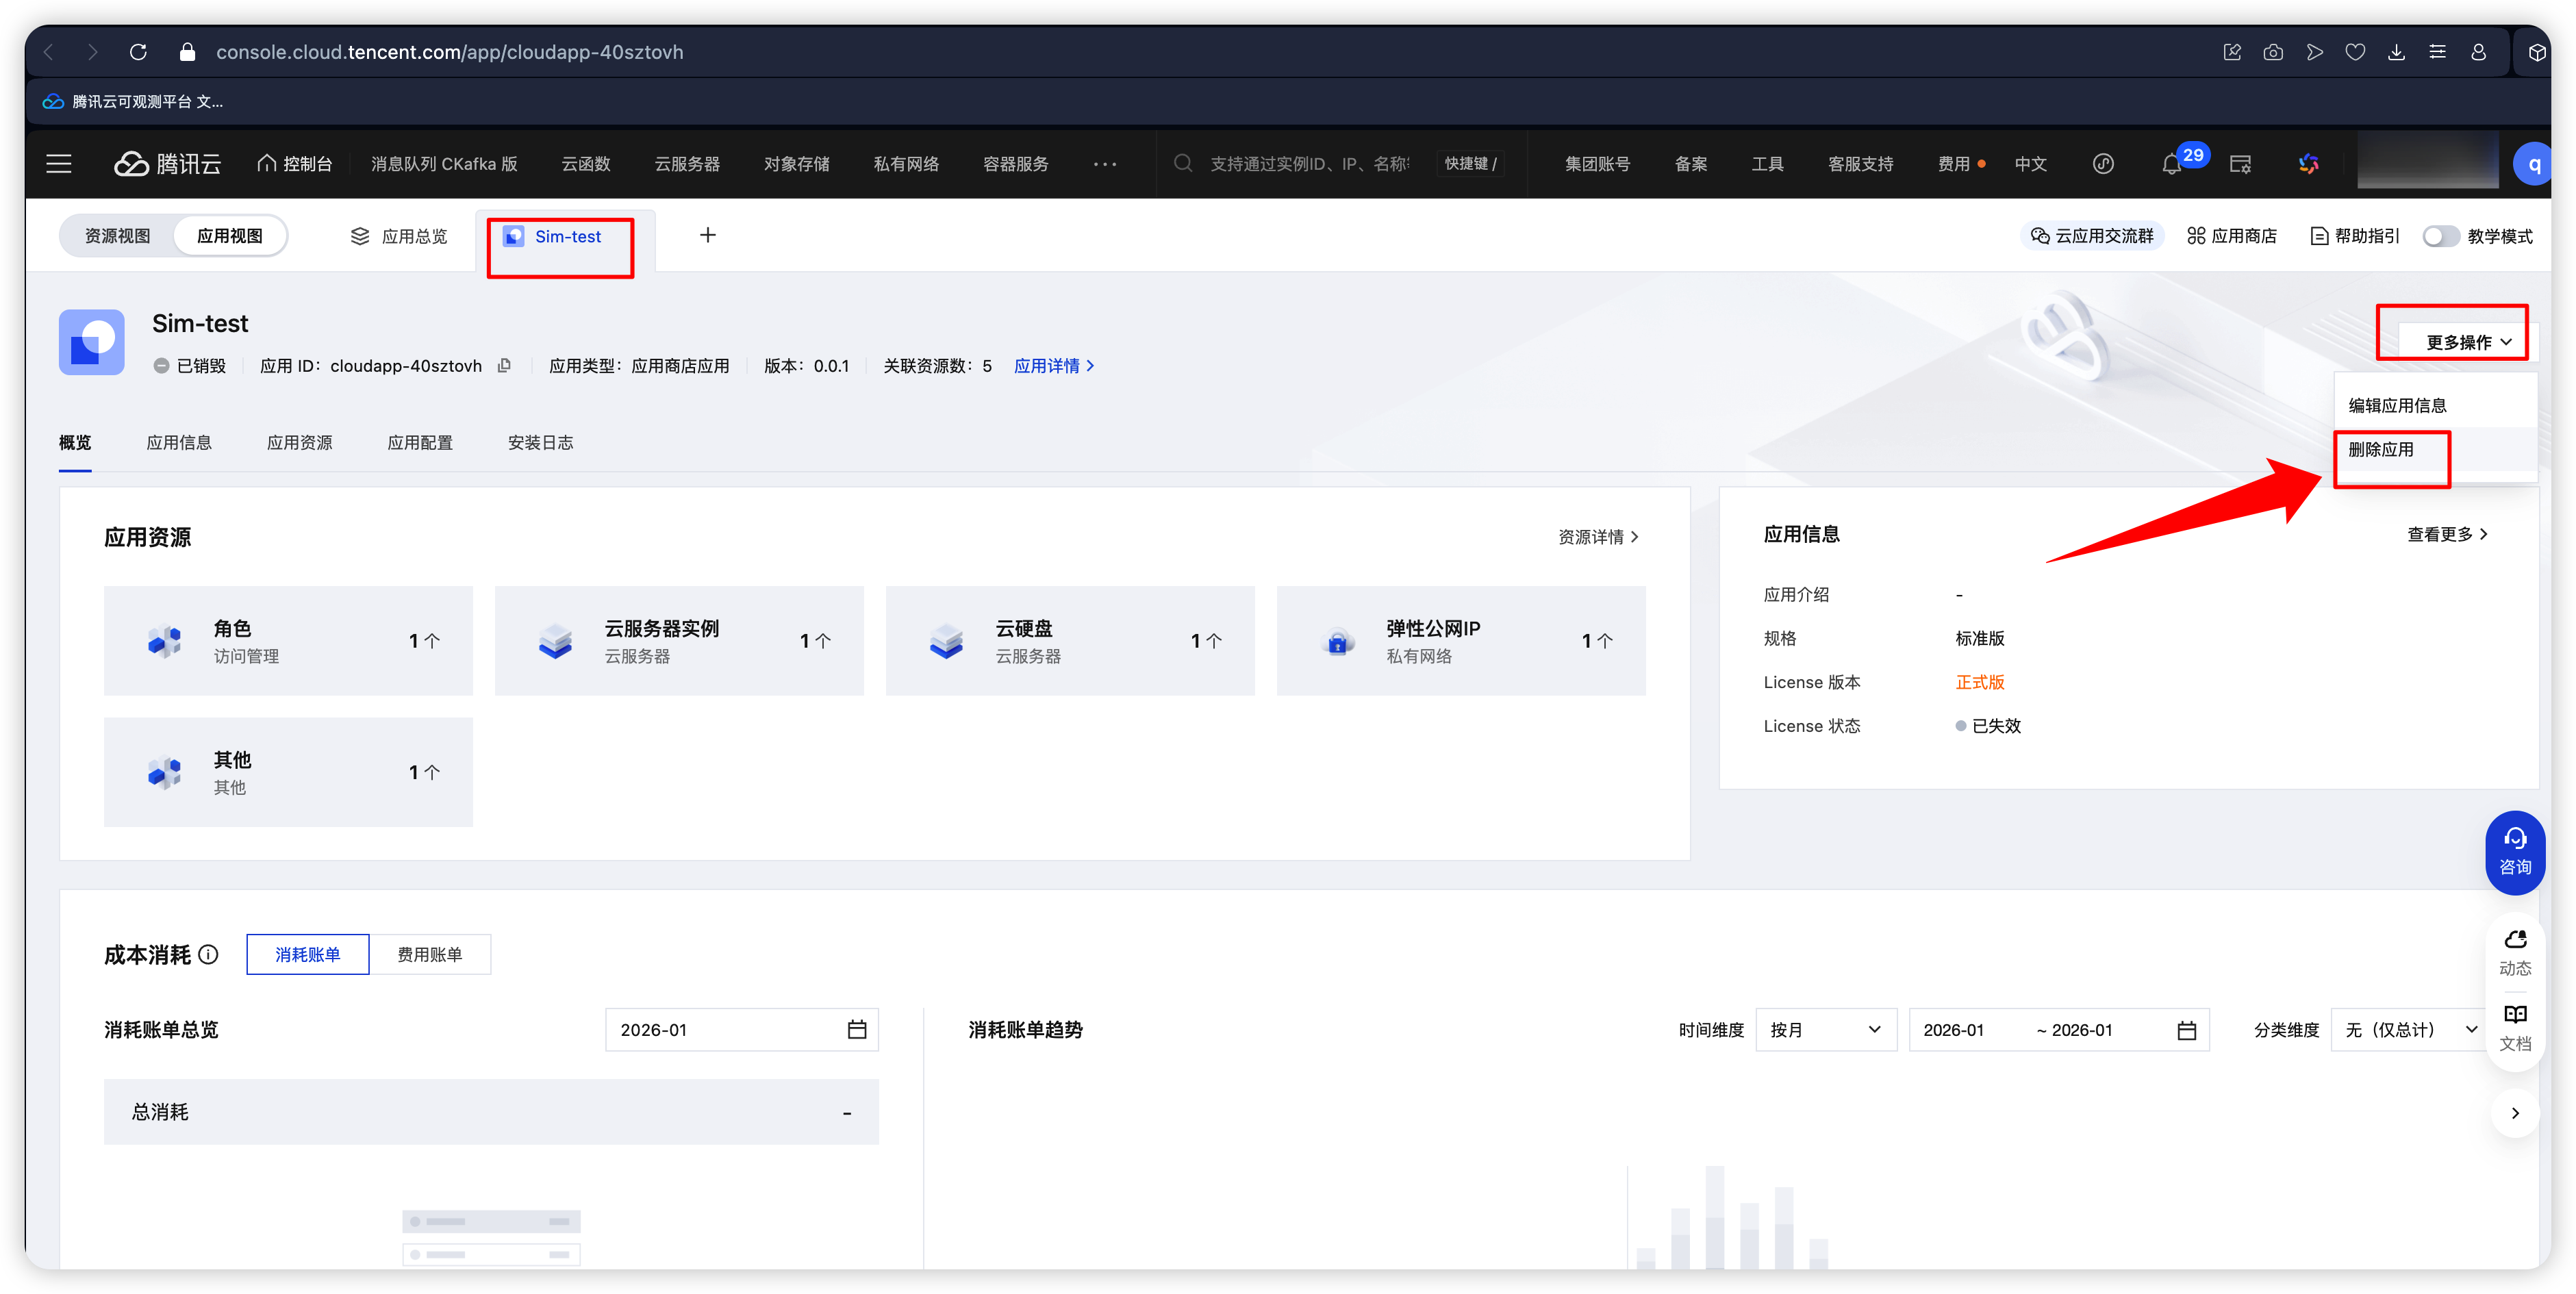The image size is (2576, 1294).
Task: Expand the 更多操作 dropdown
Action: click(x=2467, y=342)
